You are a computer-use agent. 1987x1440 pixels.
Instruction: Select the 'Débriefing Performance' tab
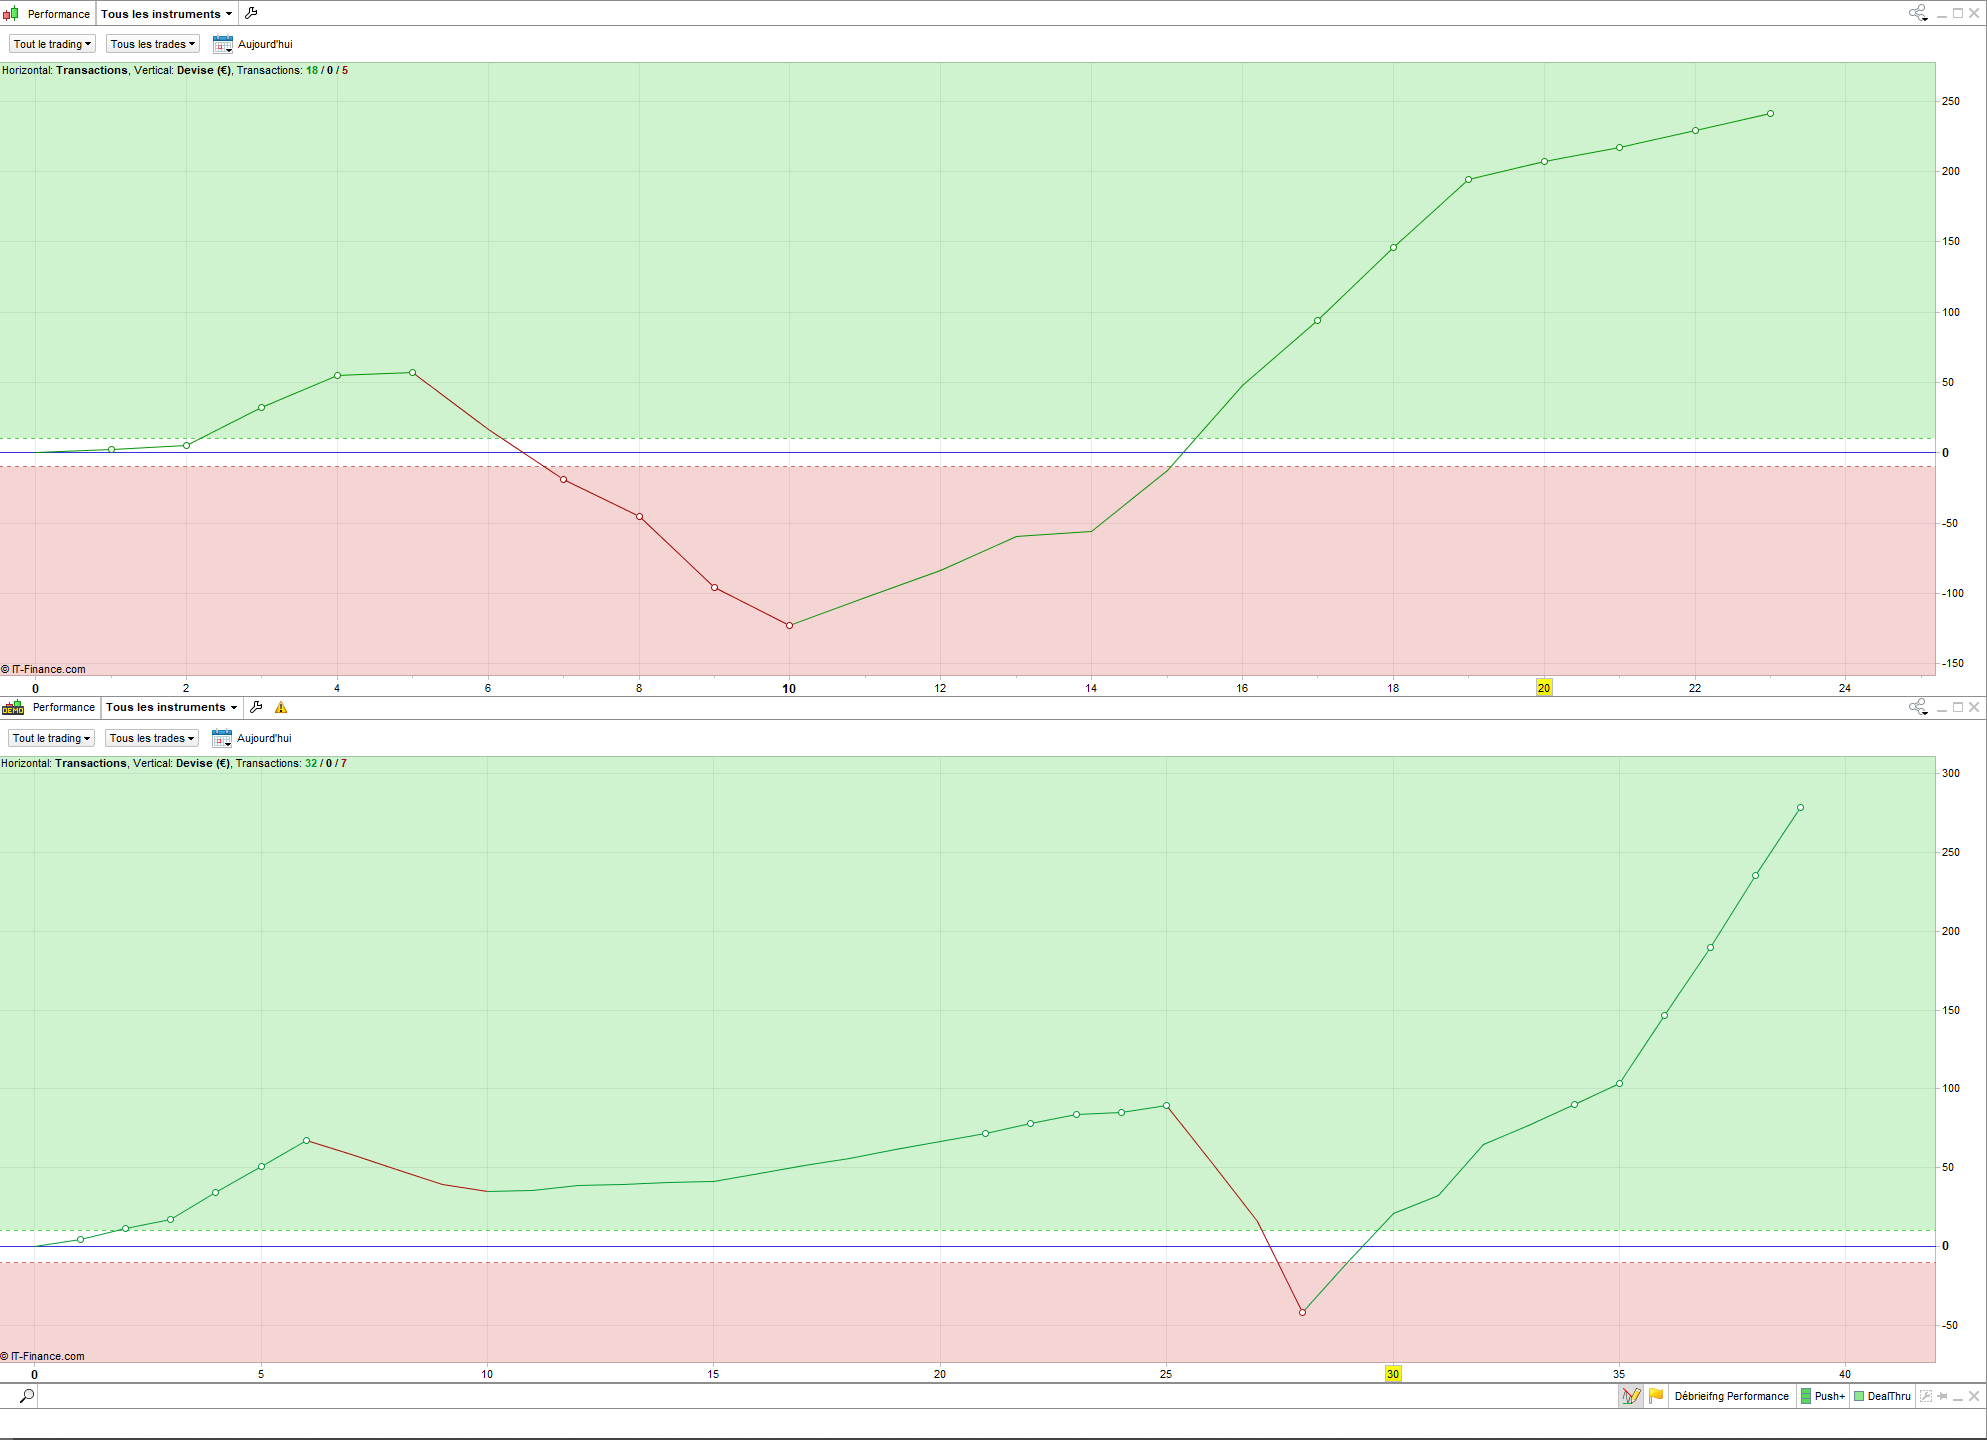pyautogui.click(x=1731, y=1396)
